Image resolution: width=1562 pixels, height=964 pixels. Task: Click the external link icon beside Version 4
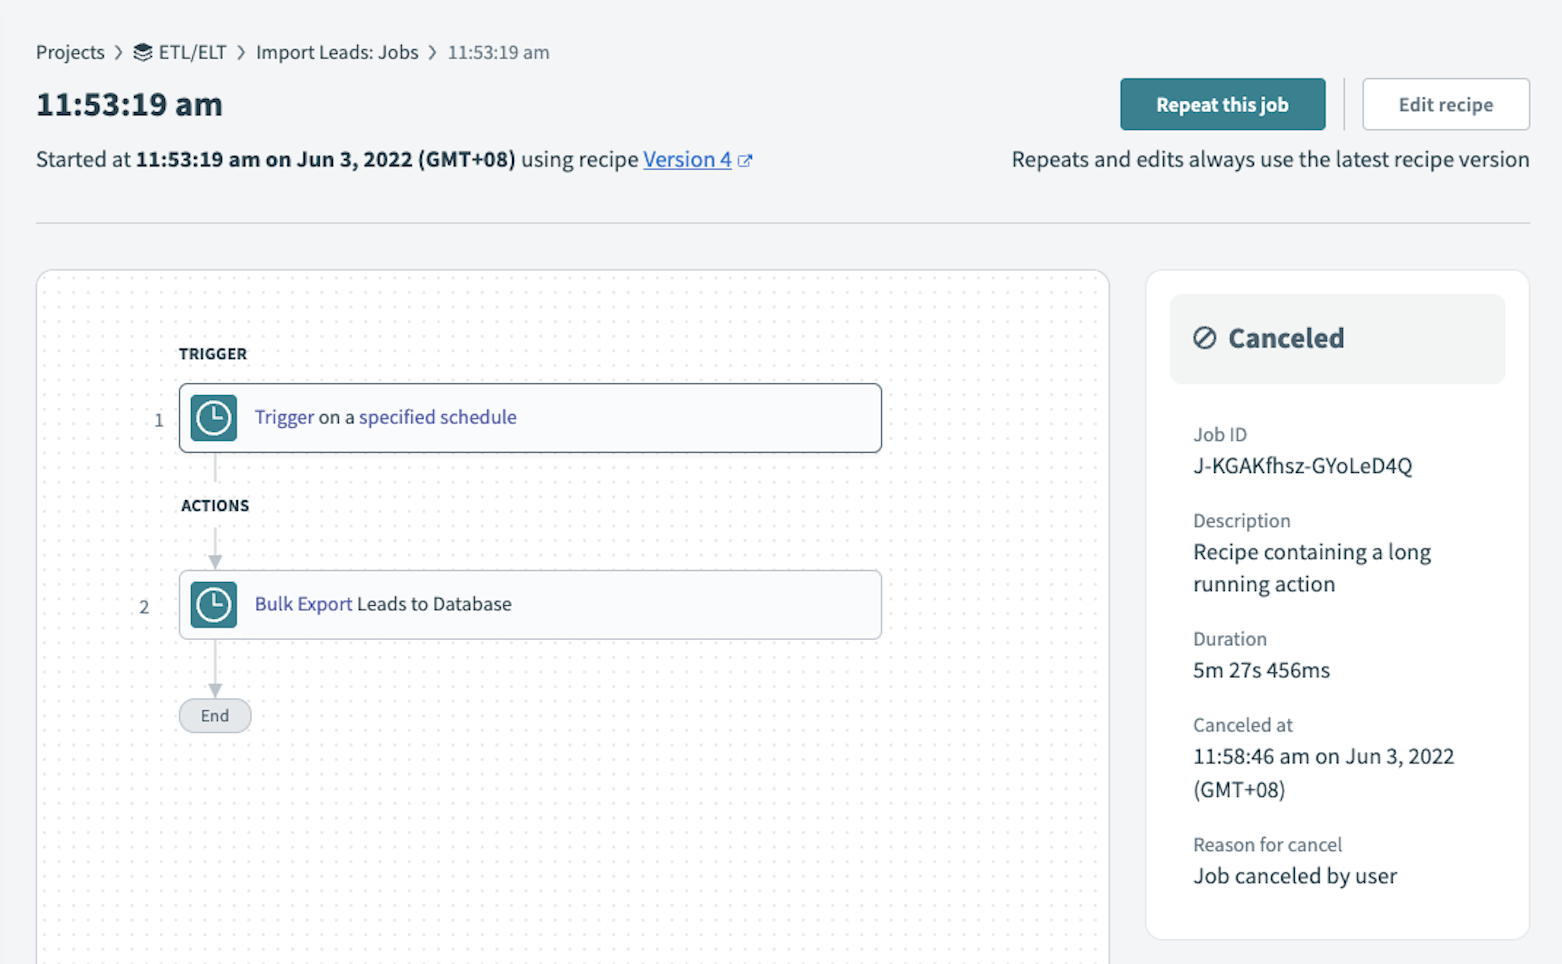pyautogui.click(x=745, y=160)
